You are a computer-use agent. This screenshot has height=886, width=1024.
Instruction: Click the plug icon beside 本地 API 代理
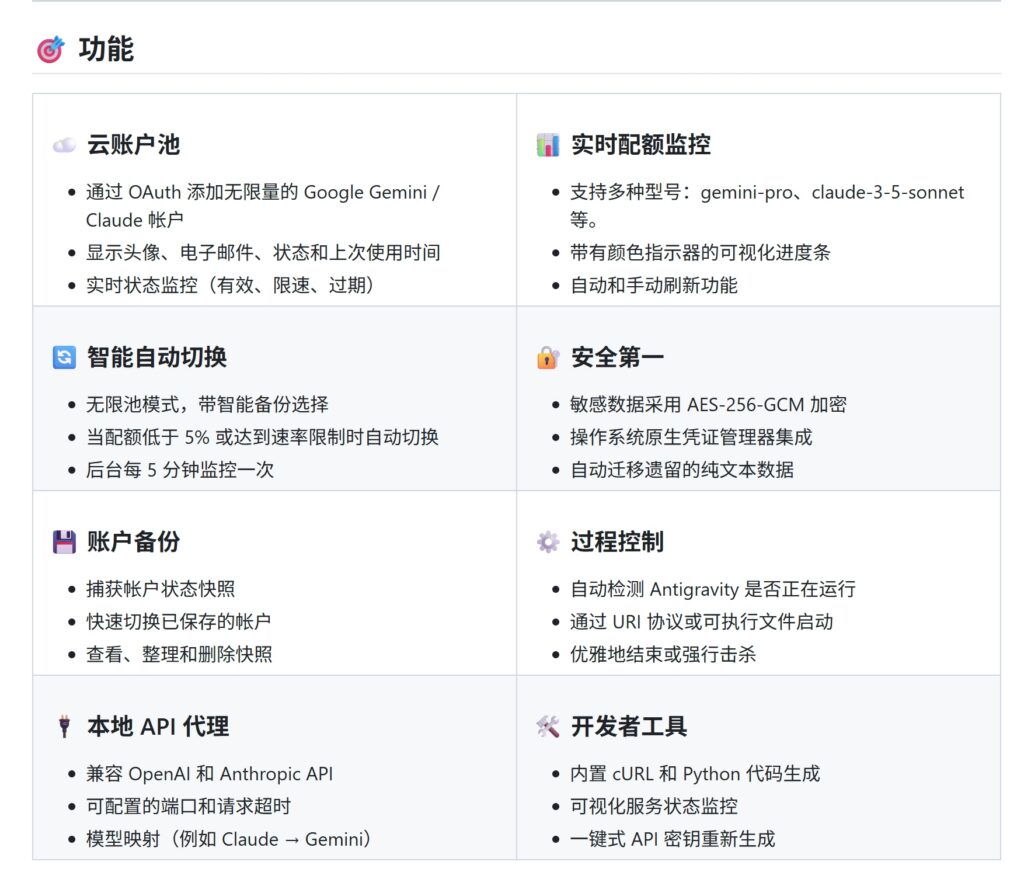[64, 727]
